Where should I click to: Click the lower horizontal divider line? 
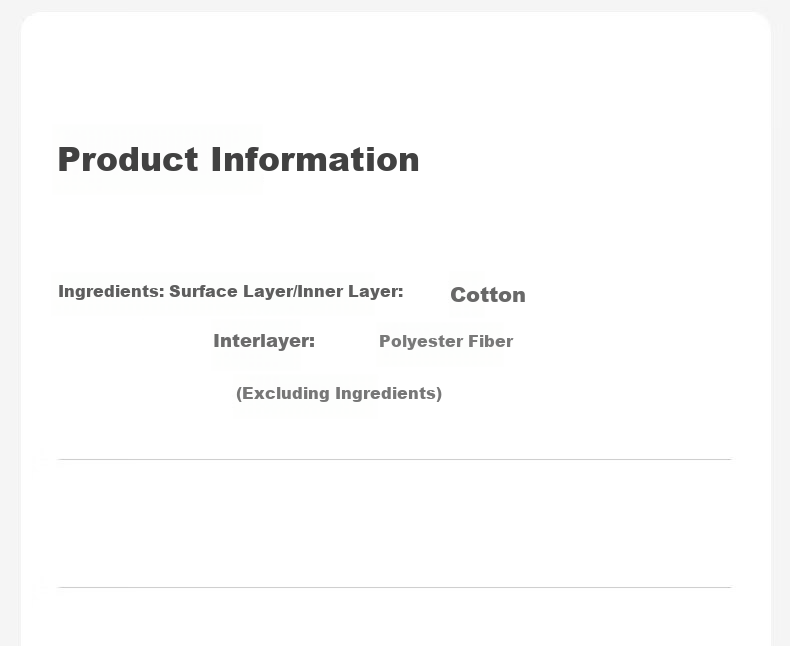coord(394,588)
